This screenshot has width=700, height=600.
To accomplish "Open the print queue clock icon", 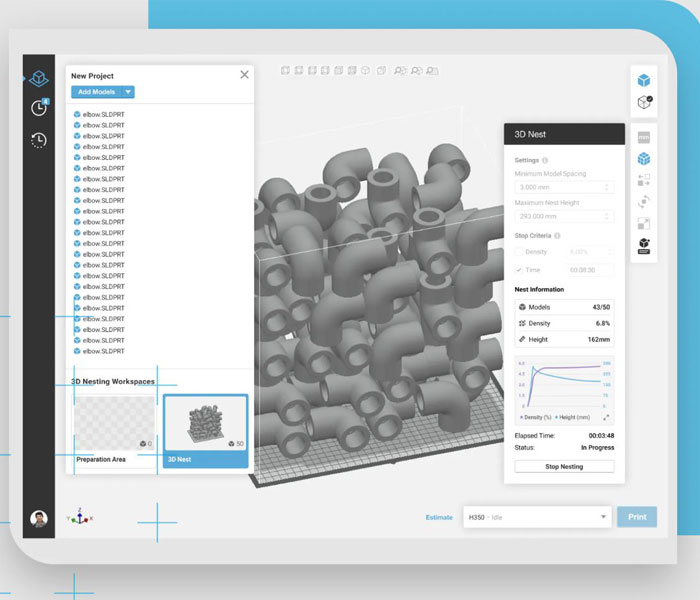I will [x=38, y=108].
